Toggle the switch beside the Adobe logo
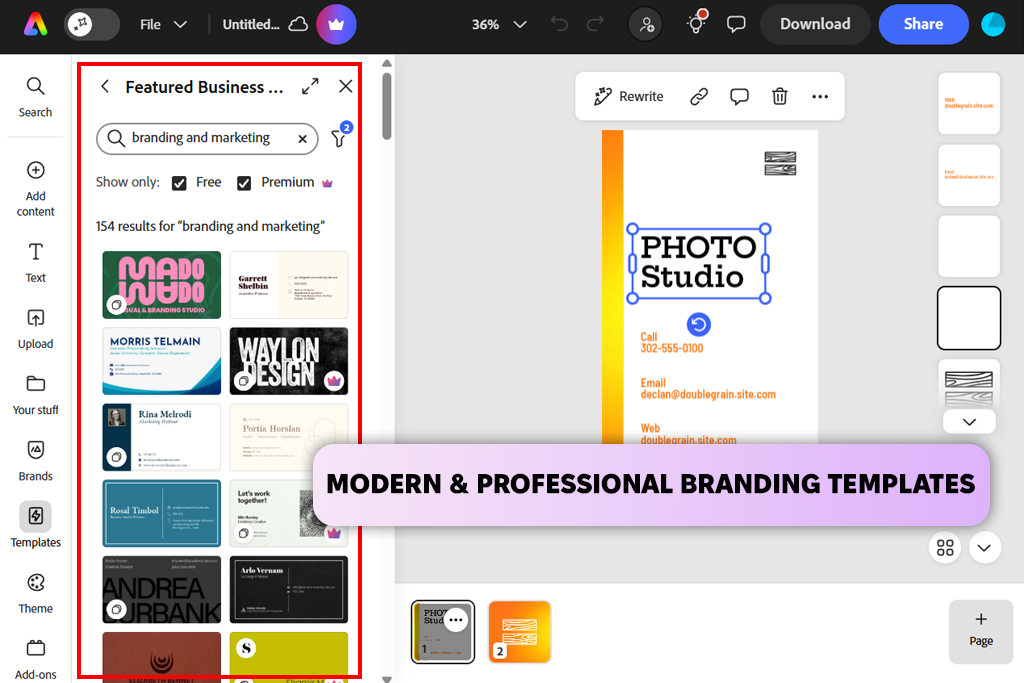The image size is (1024, 683). click(92, 24)
